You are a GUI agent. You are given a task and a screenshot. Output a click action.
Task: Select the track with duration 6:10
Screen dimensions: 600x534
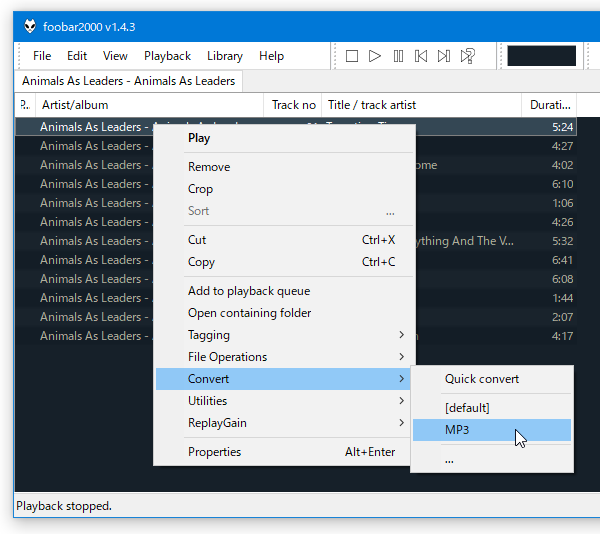pos(296,184)
